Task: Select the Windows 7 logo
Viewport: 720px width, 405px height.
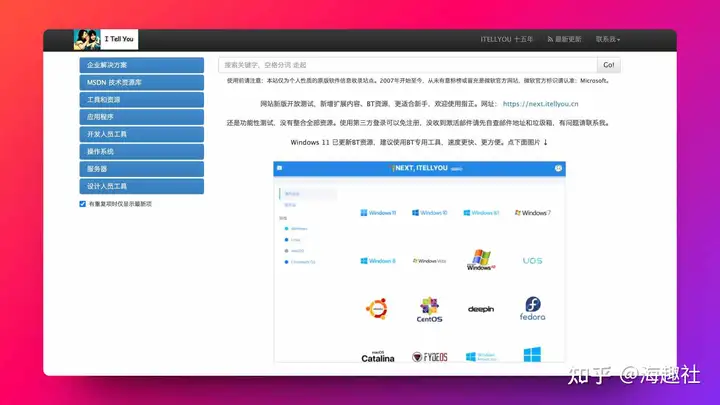Action: [532, 213]
